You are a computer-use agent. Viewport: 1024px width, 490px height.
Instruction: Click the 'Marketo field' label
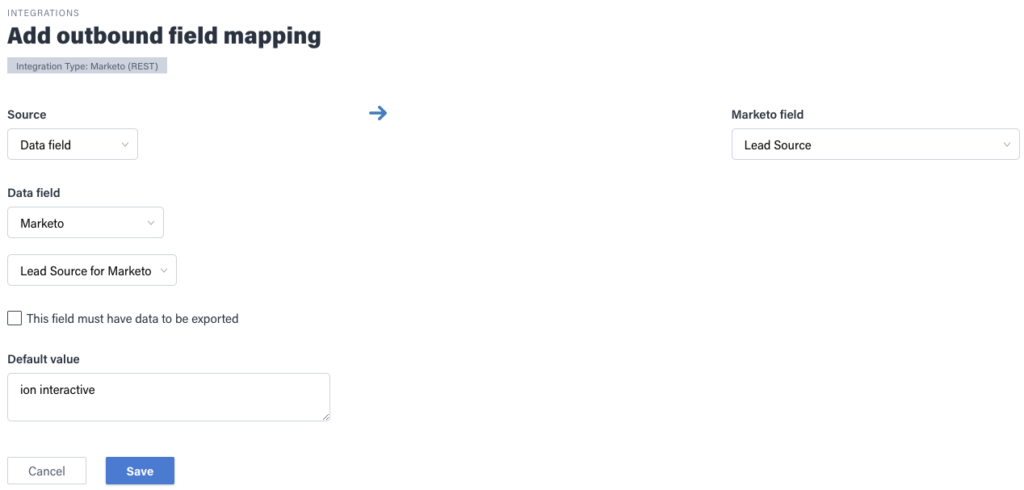coord(767,115)
